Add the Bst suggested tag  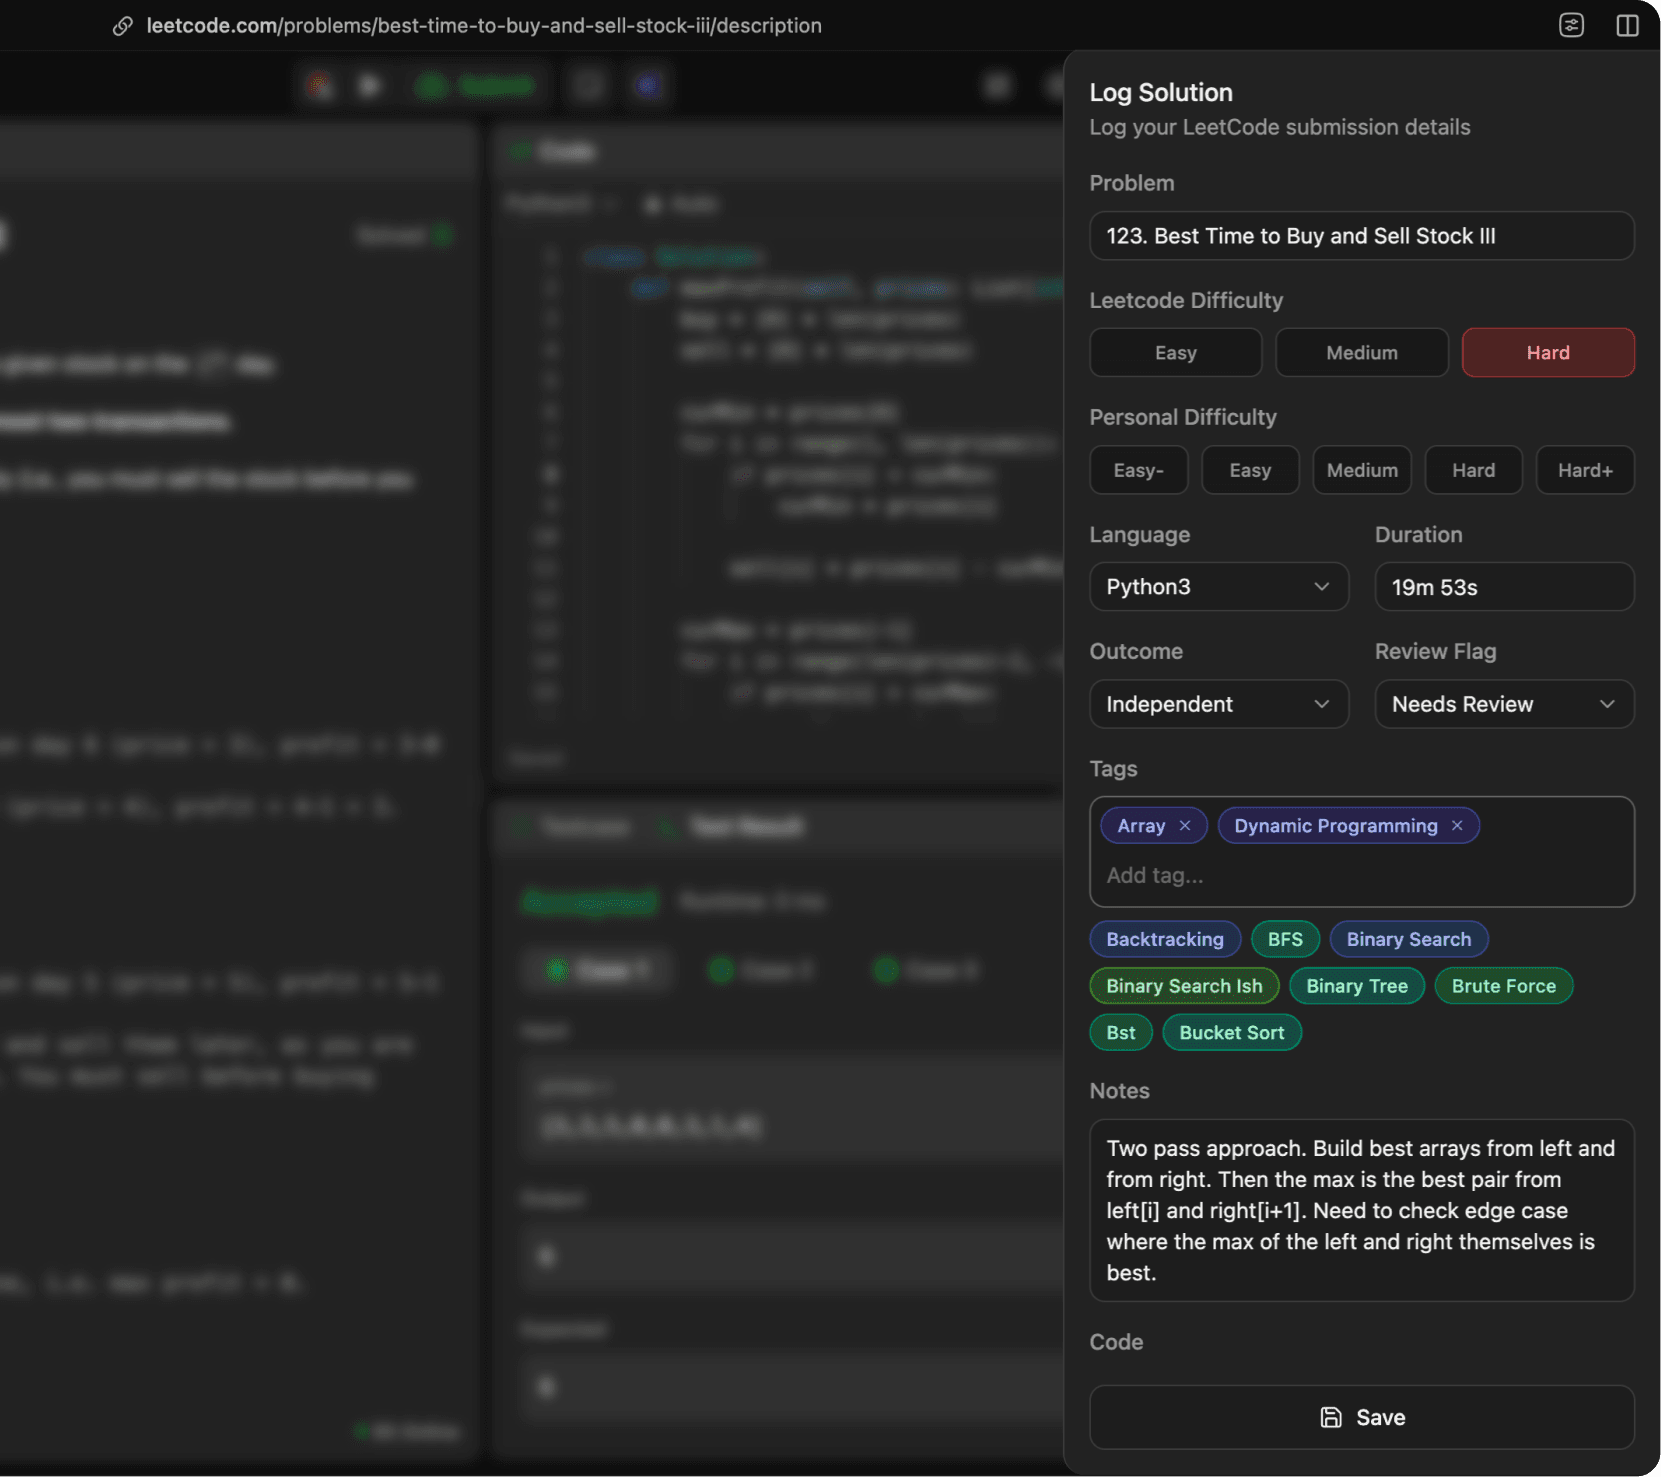[x=1121, y=1033]
